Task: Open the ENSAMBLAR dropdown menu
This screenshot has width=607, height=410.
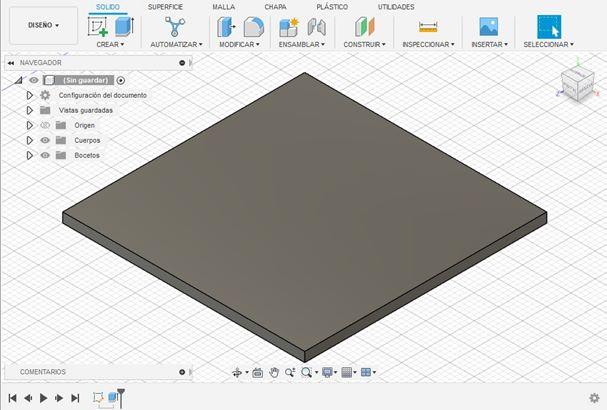Action: [302, 45]
